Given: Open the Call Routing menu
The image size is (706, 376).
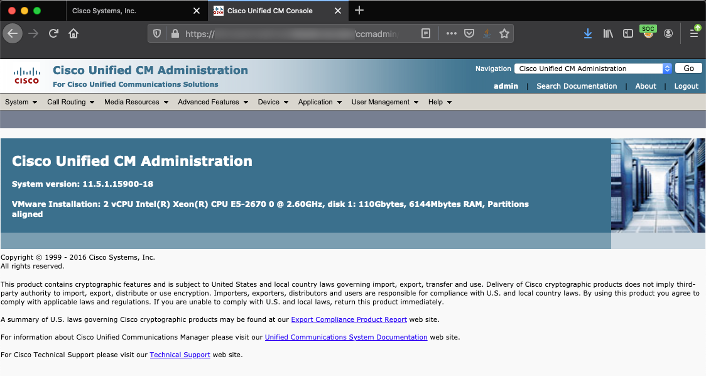Looking at the screenshot, I should [71, 102].
